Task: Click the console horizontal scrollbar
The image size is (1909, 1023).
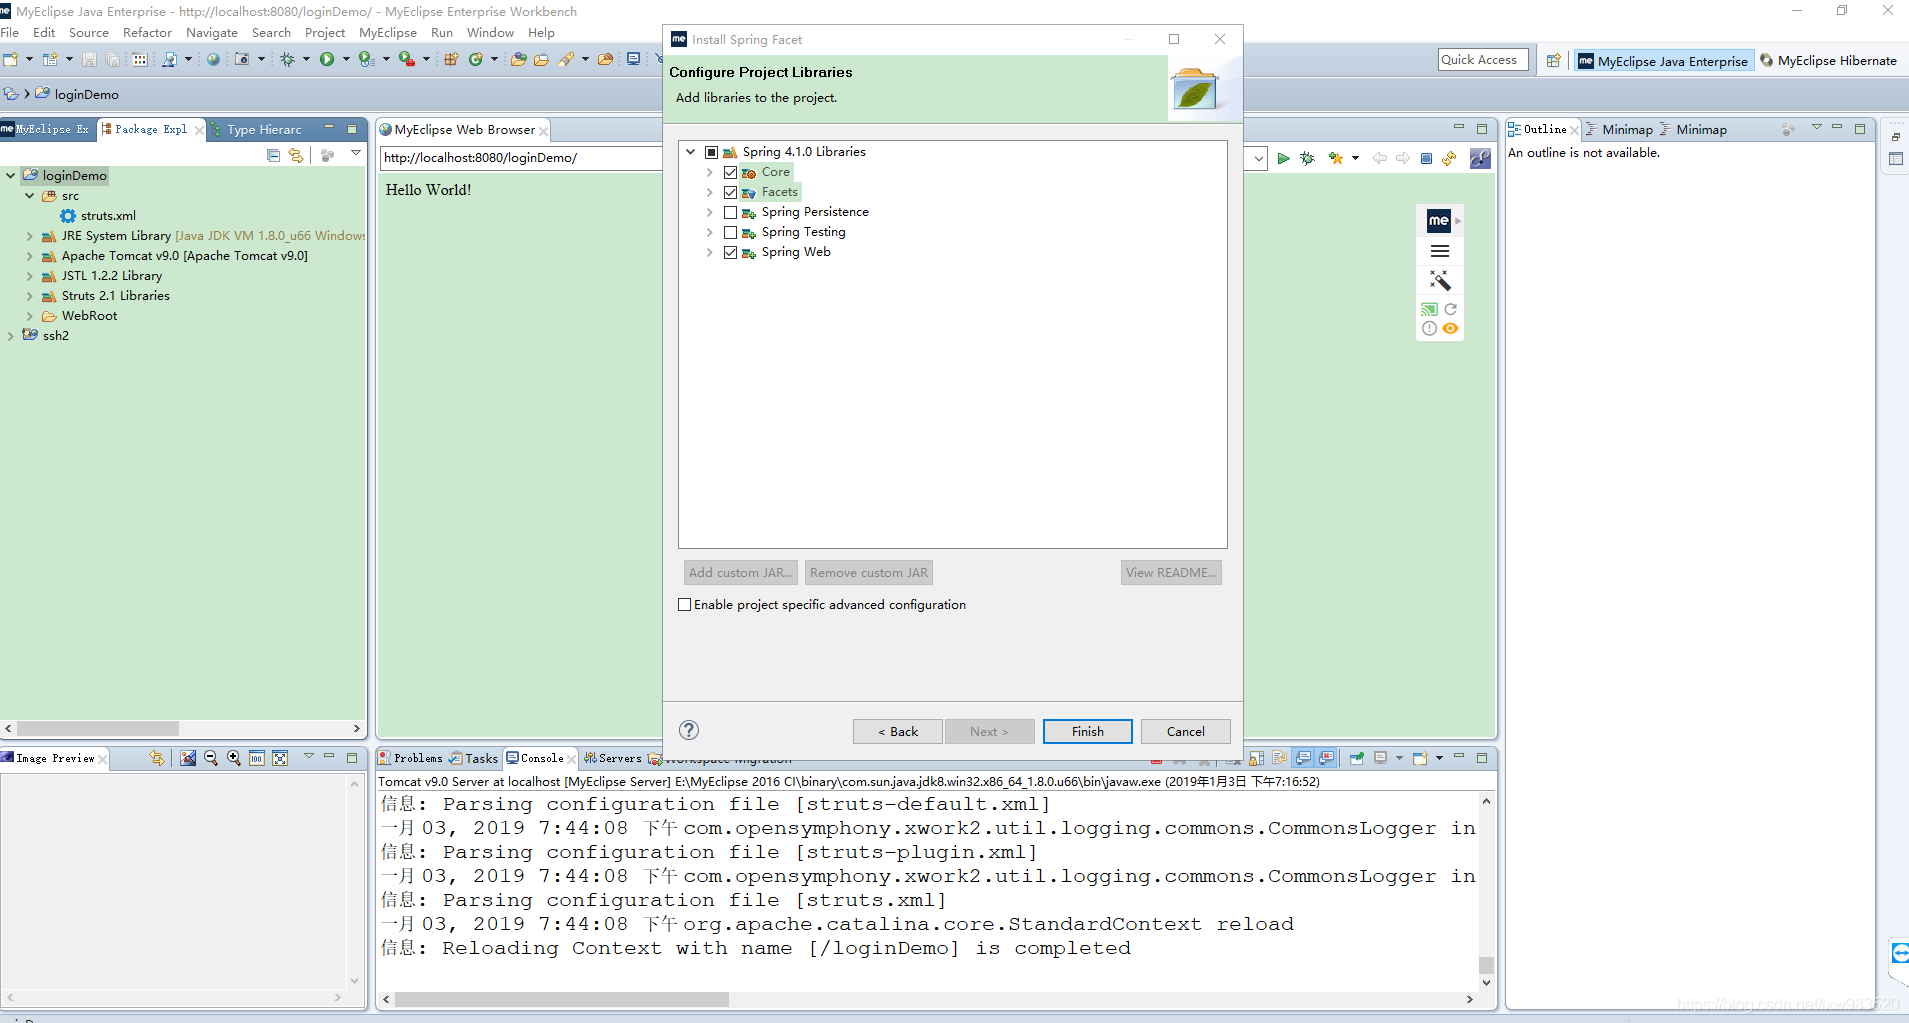Action: click(x=562, y=999)
